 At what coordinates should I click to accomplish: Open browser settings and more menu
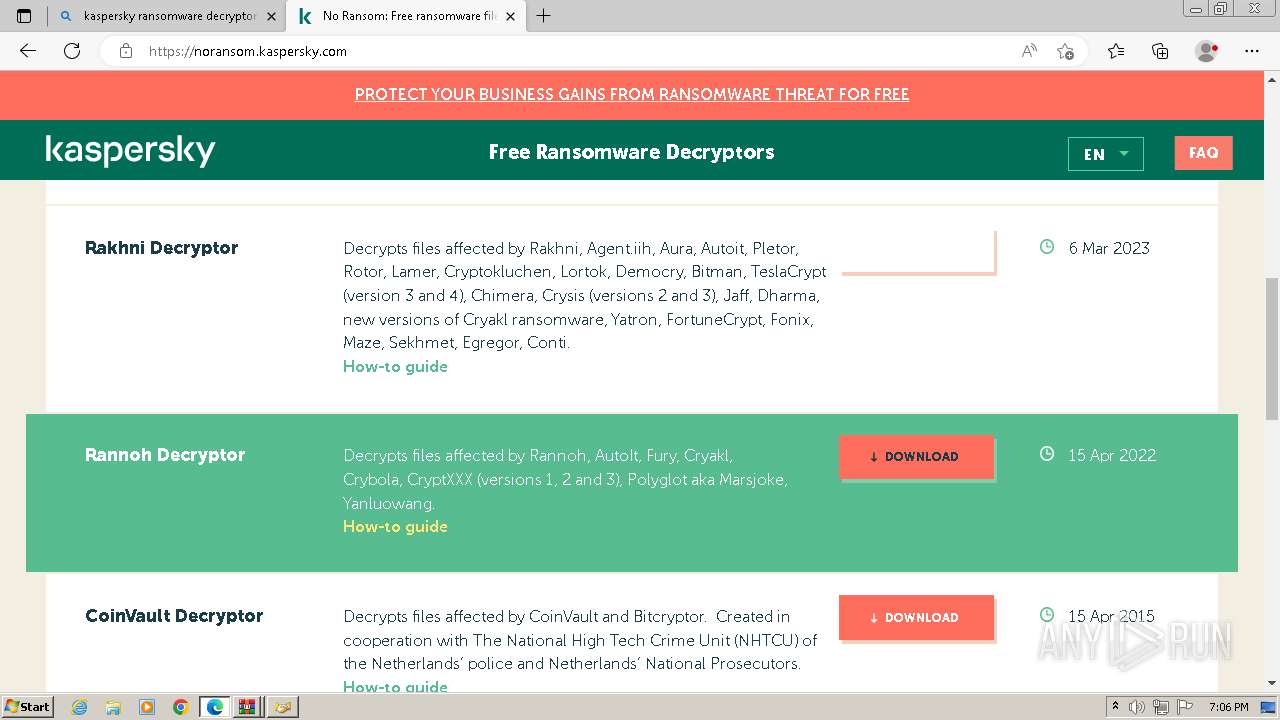point(1252,51)
